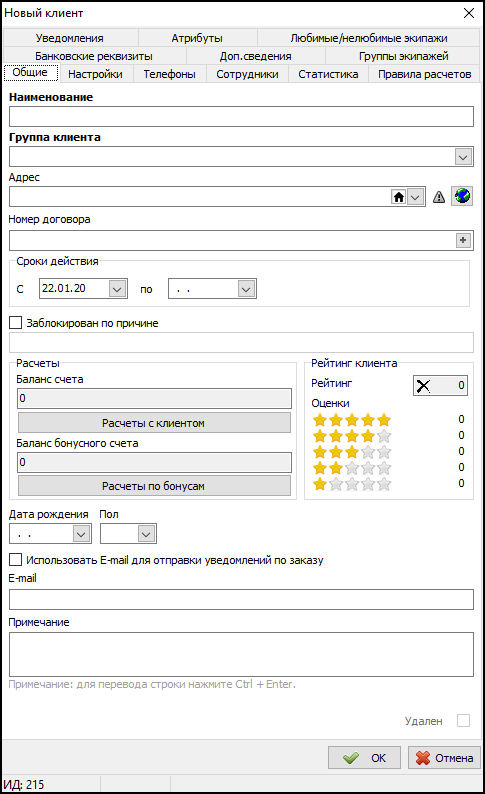Enable Заблокирован по причине checkbox
The image size is (485, 794).
click(16, 323)
